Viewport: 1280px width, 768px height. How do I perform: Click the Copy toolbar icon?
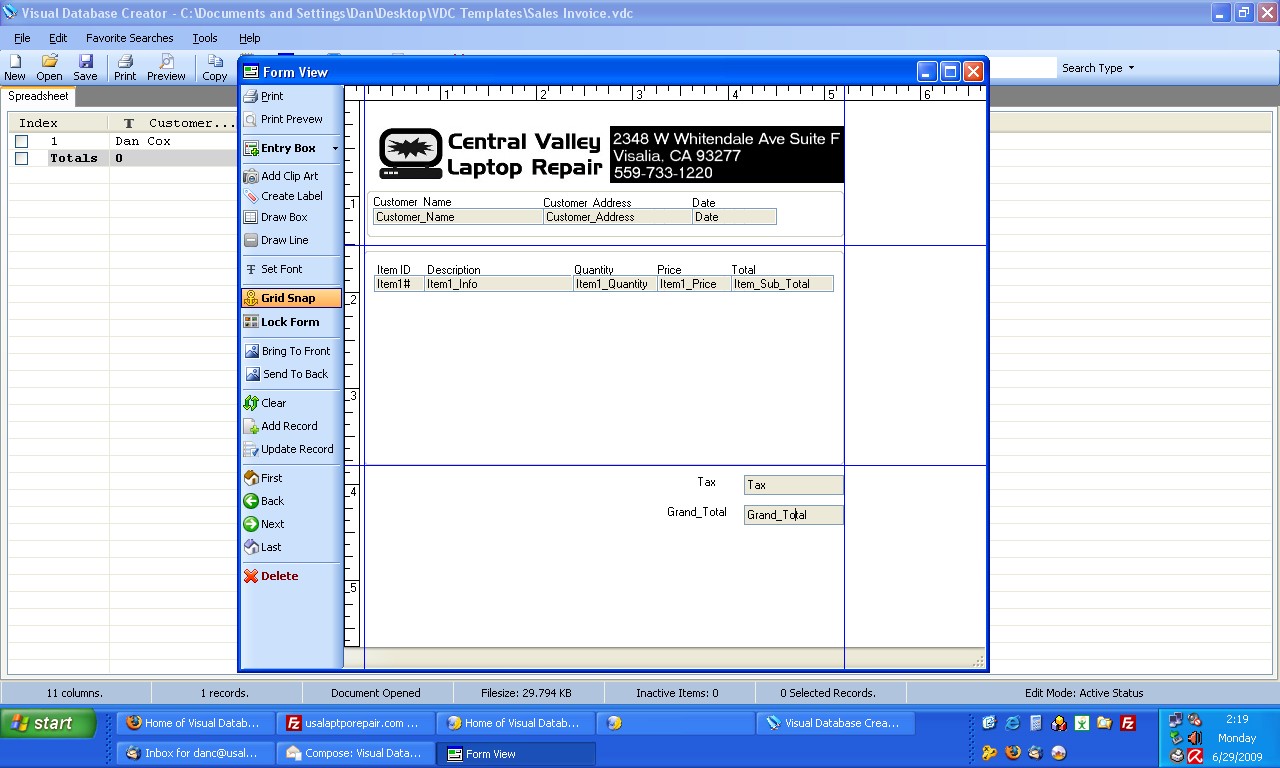(x=215, y=68)
